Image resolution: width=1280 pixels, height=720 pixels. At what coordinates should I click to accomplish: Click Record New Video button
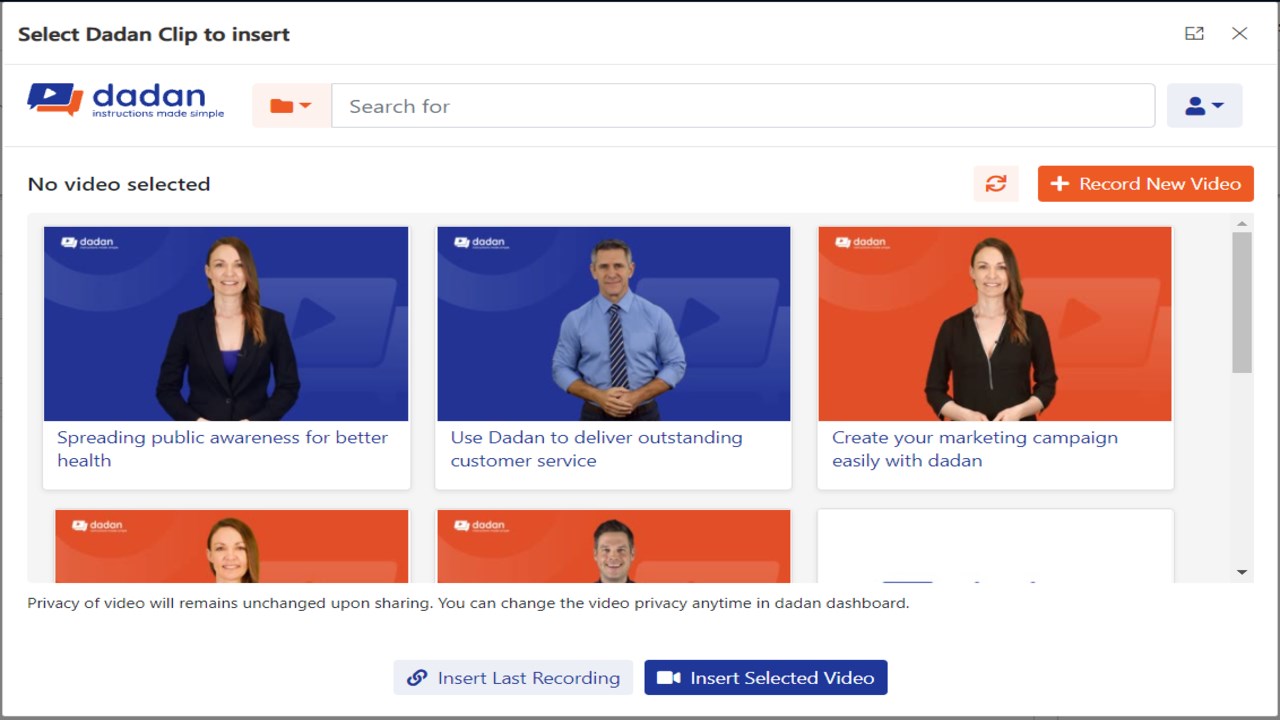[x=1145, y=184]
